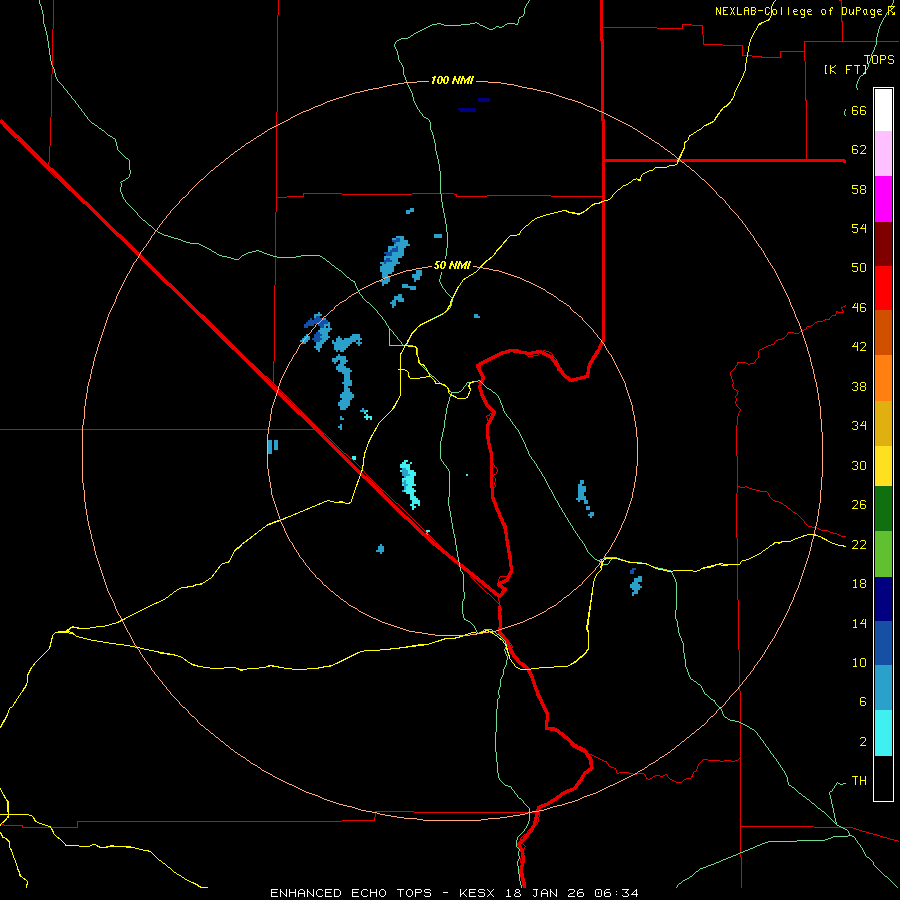Click the '58' legend value

point(859,189)
